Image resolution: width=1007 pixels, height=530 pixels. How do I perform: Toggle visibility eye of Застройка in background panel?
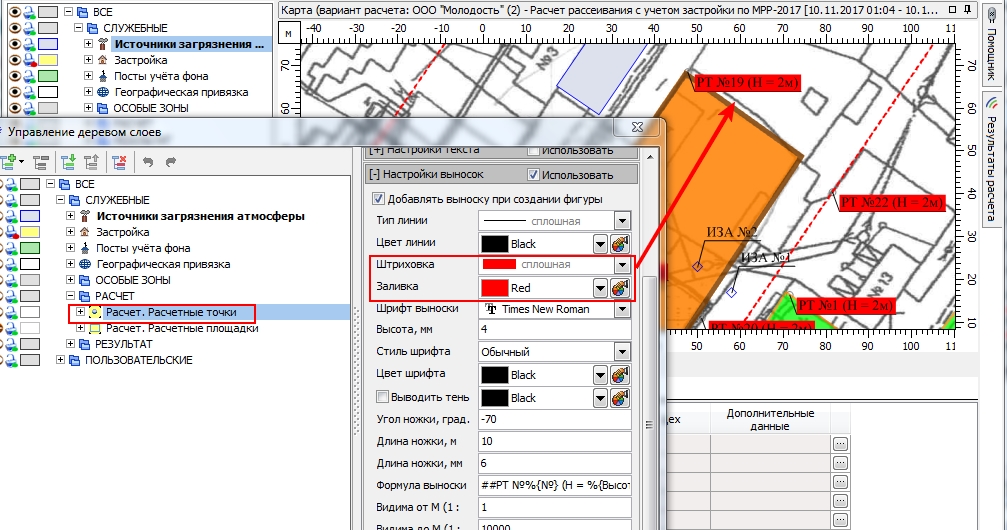click(x=14, y=60)
